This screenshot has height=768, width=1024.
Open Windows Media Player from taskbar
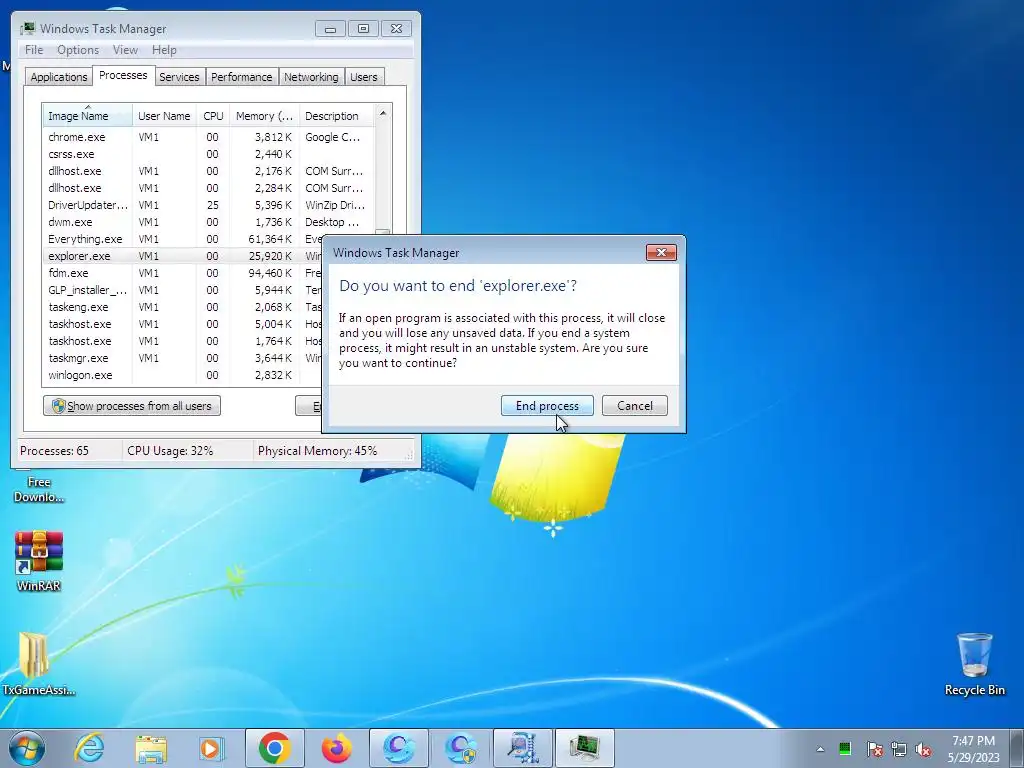[x=212, y=748]
